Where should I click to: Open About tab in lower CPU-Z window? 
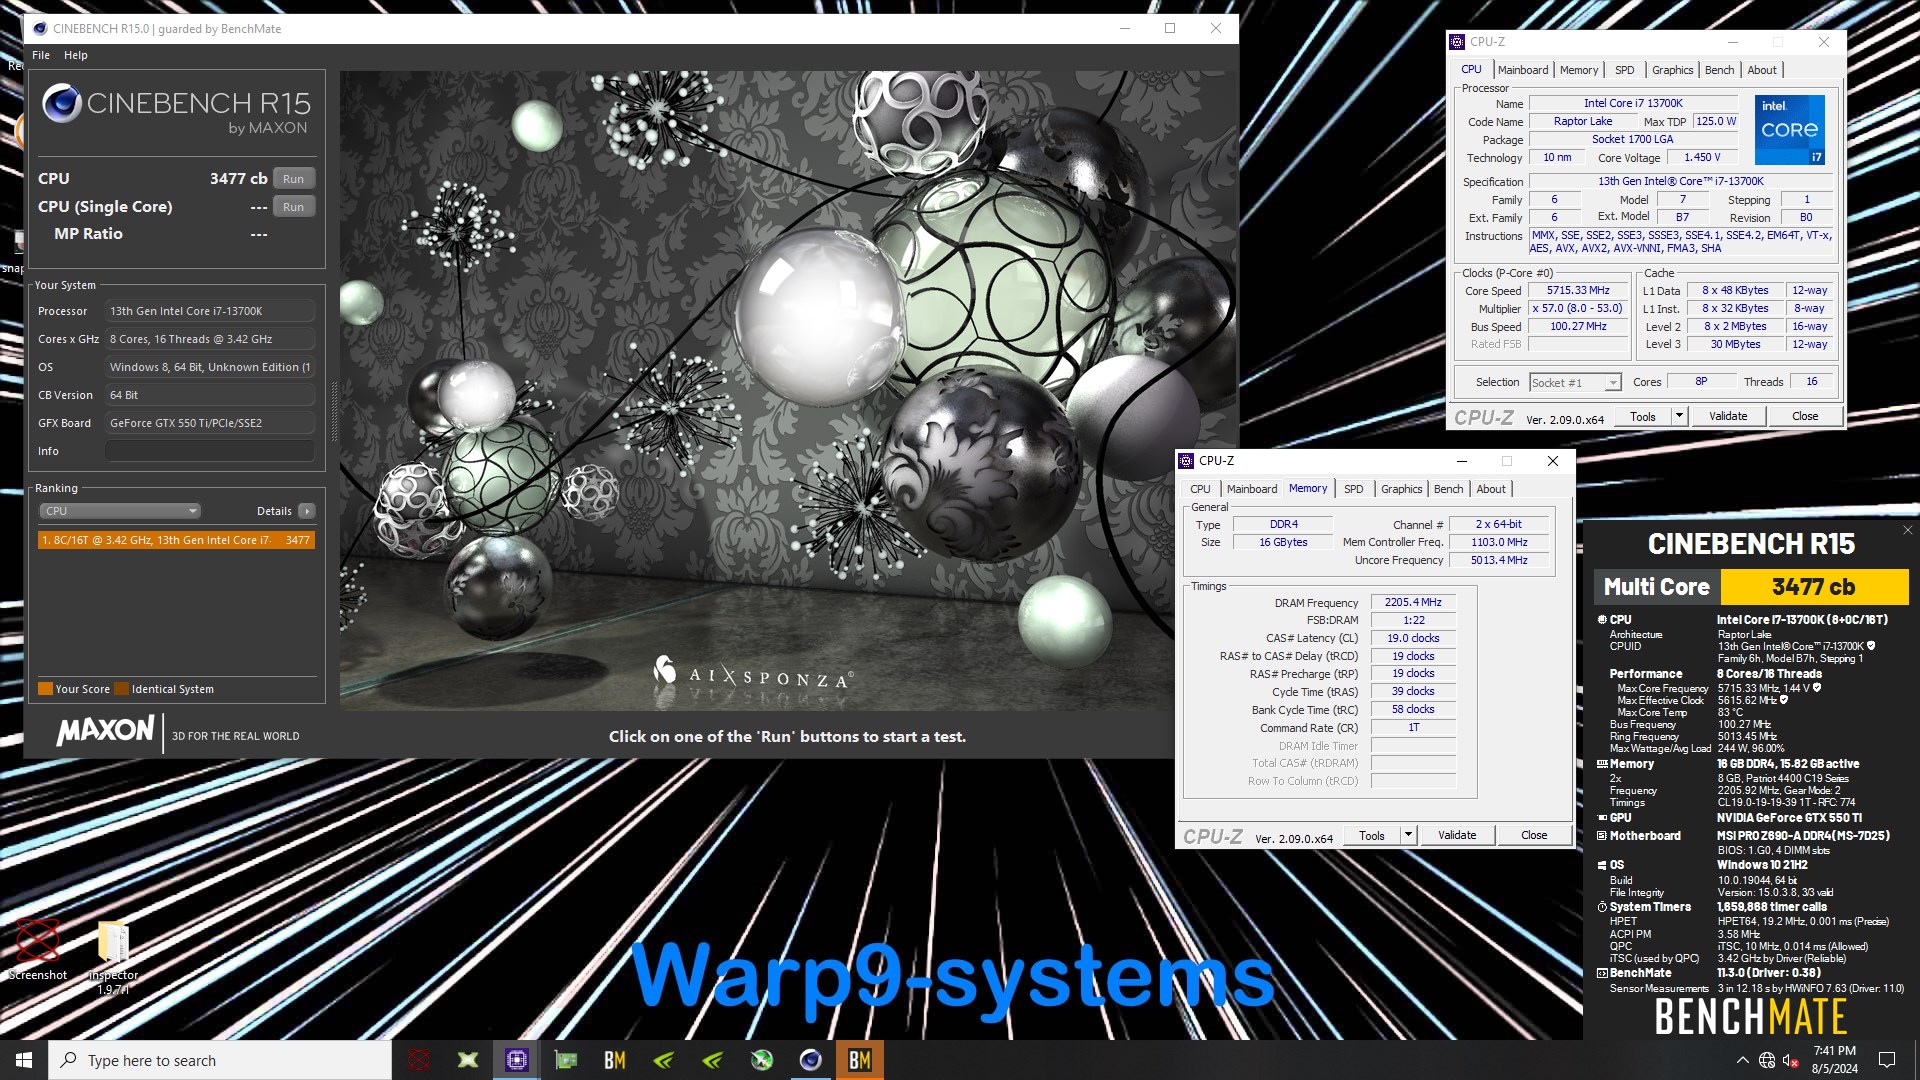[x=1491, y=489]
